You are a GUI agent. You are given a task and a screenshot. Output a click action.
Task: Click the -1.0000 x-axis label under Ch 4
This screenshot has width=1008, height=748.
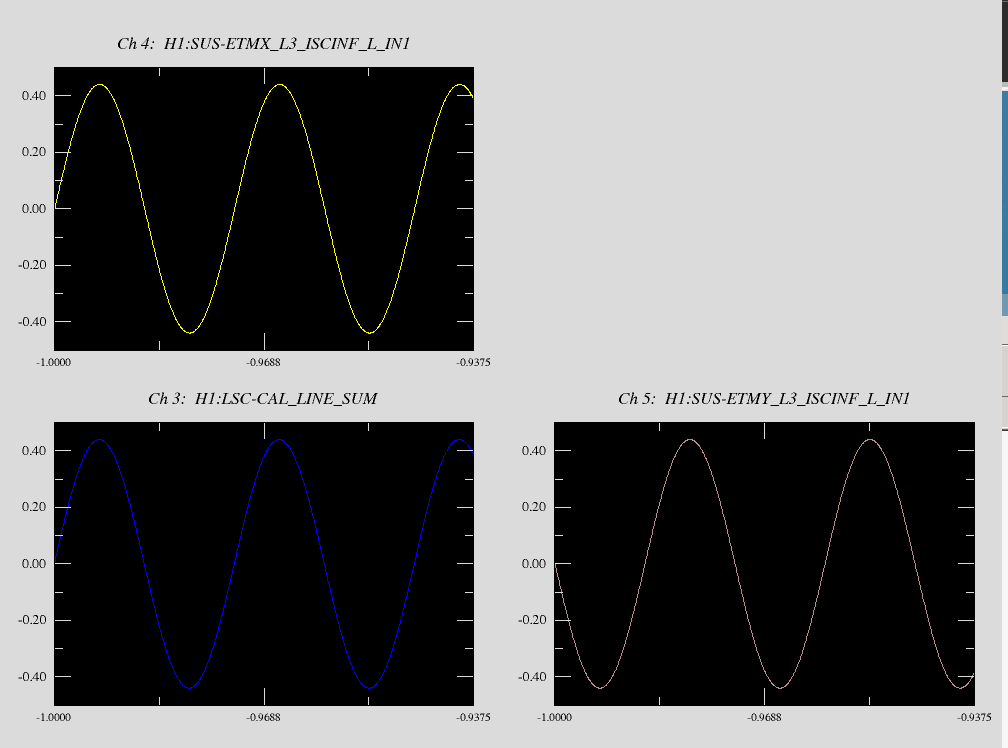(53, 362)
